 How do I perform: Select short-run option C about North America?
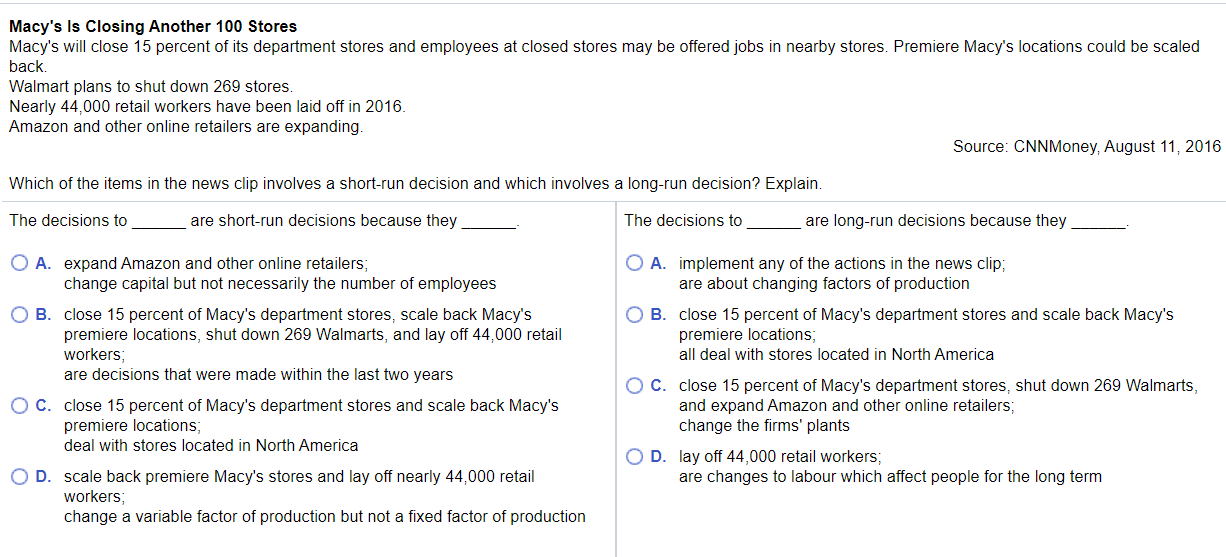(20, 406)
